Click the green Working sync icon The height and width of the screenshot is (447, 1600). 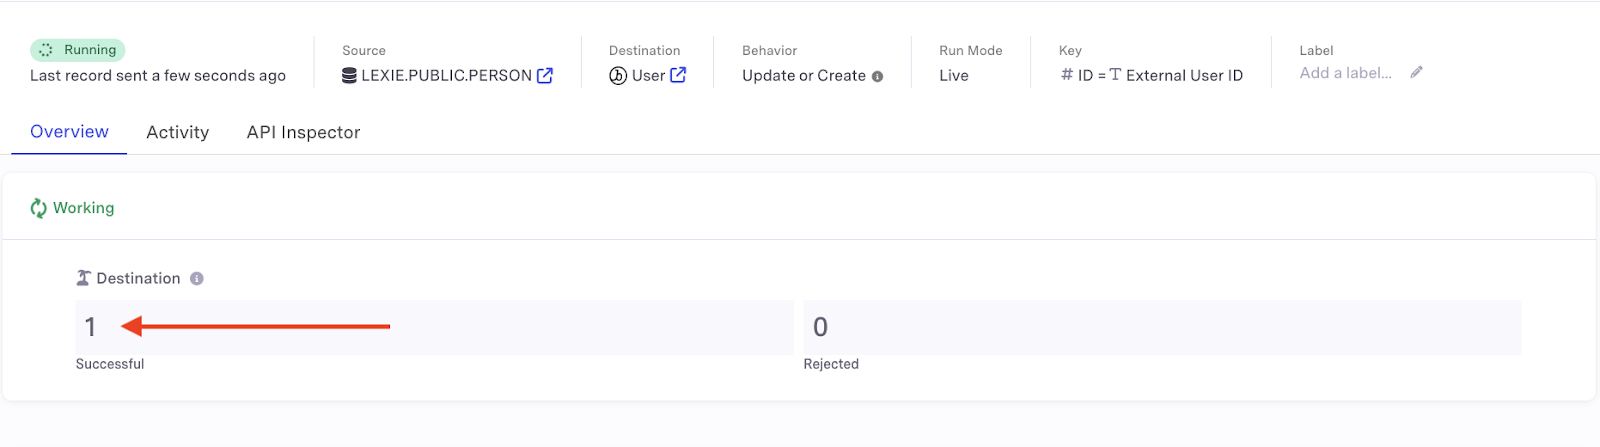coord(39,208)
